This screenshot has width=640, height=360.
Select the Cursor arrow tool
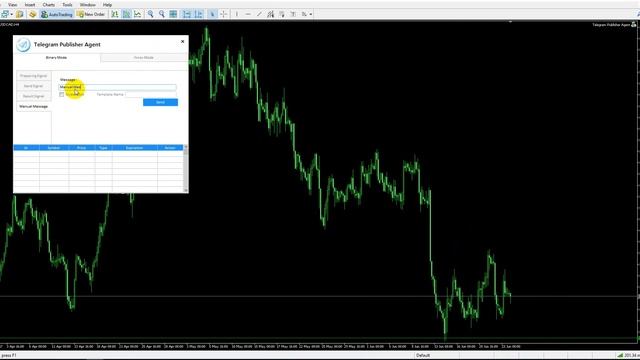[212, 14]
